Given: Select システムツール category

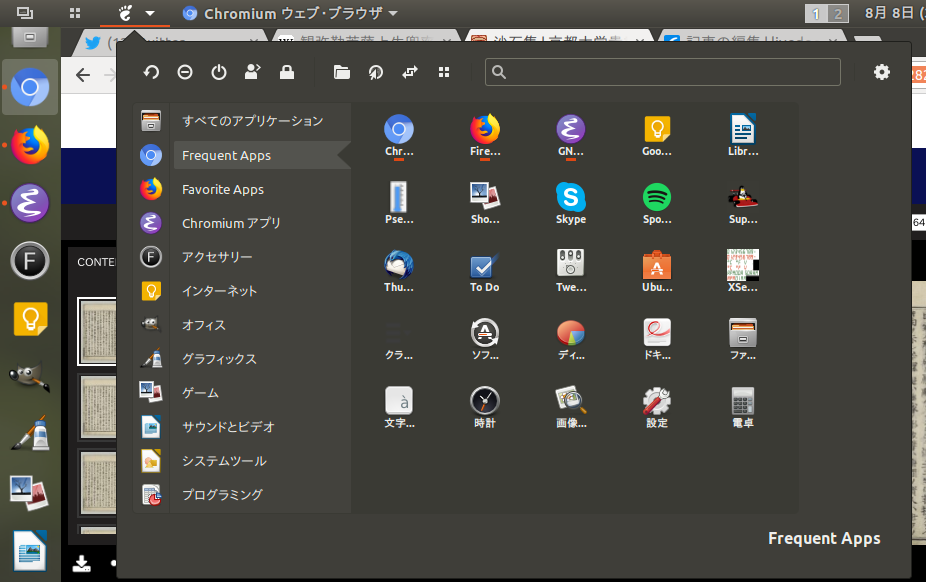Looking at the screenshot, I should 262,461.
